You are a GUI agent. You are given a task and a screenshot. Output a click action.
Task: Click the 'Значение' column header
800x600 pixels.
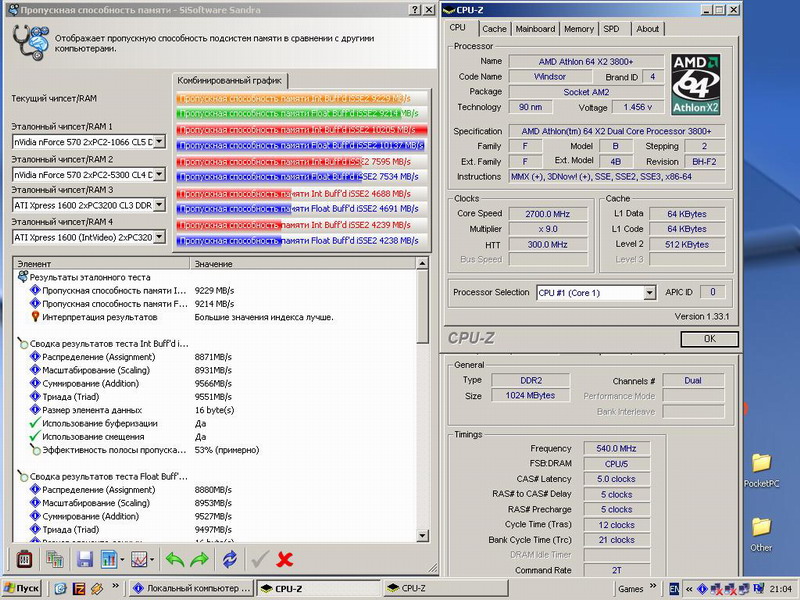(x=303, y=264)
